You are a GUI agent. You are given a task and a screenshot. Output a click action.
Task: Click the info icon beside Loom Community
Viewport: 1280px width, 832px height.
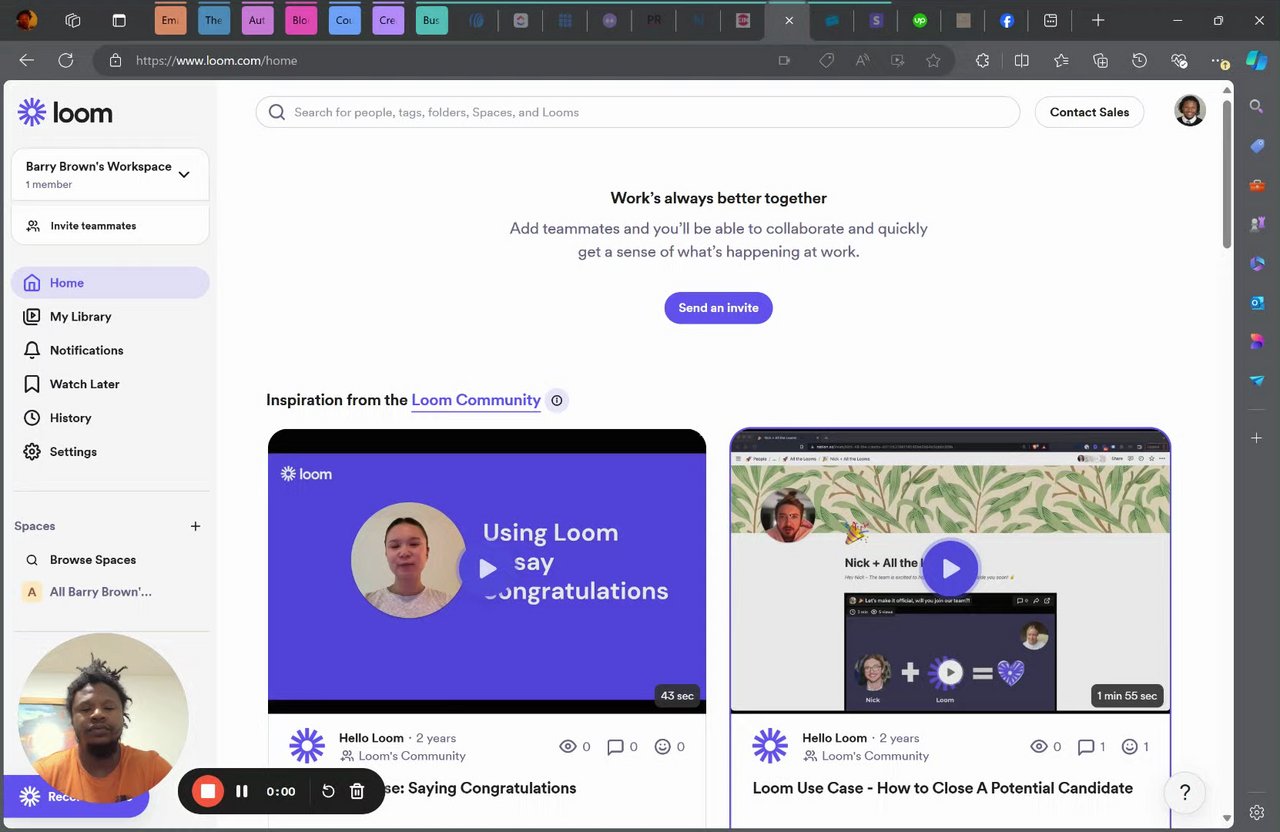[x=557, y=401]
